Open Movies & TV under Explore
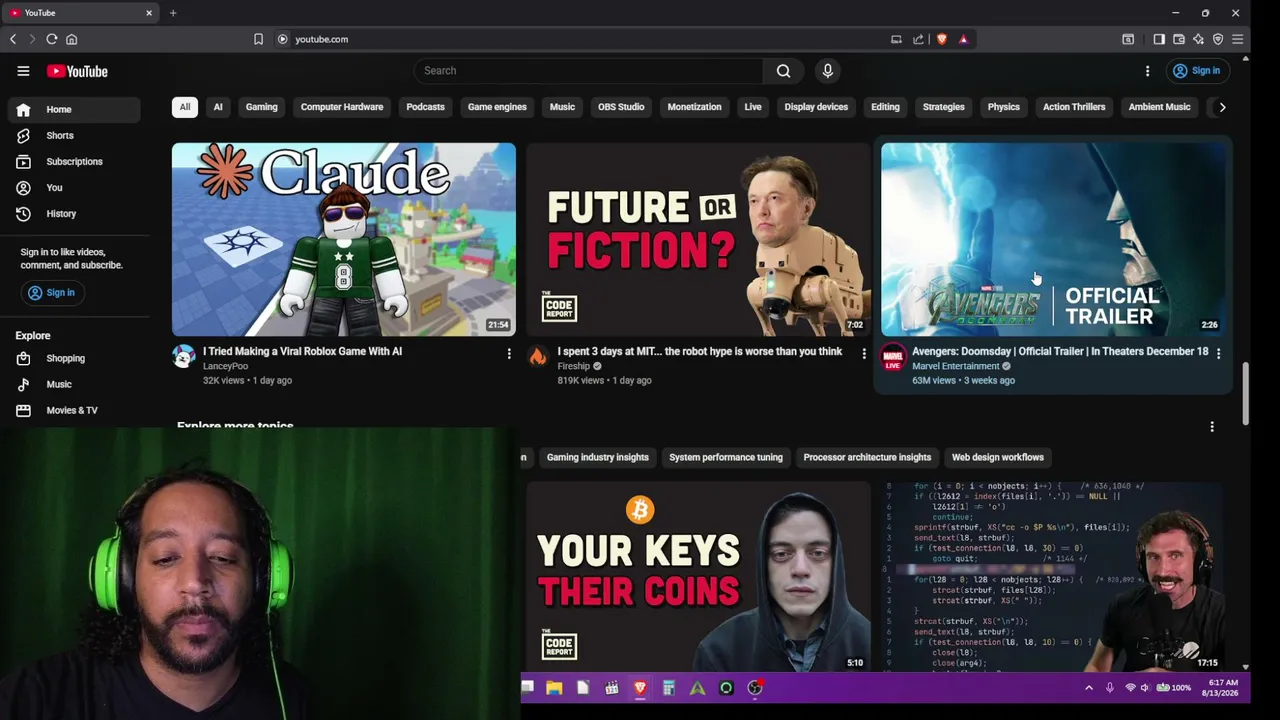This screenshot has width=1280, height=720. click(75, 411)
